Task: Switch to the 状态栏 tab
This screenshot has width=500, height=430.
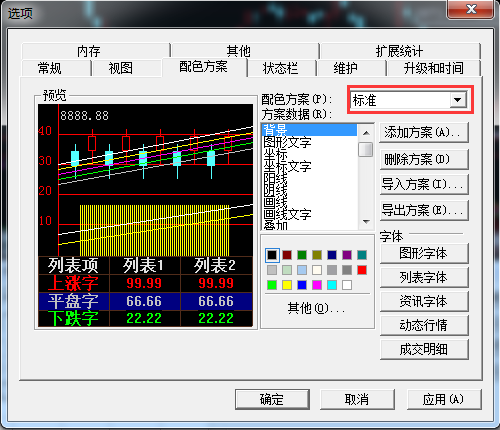Action: (x=282, y=68)
